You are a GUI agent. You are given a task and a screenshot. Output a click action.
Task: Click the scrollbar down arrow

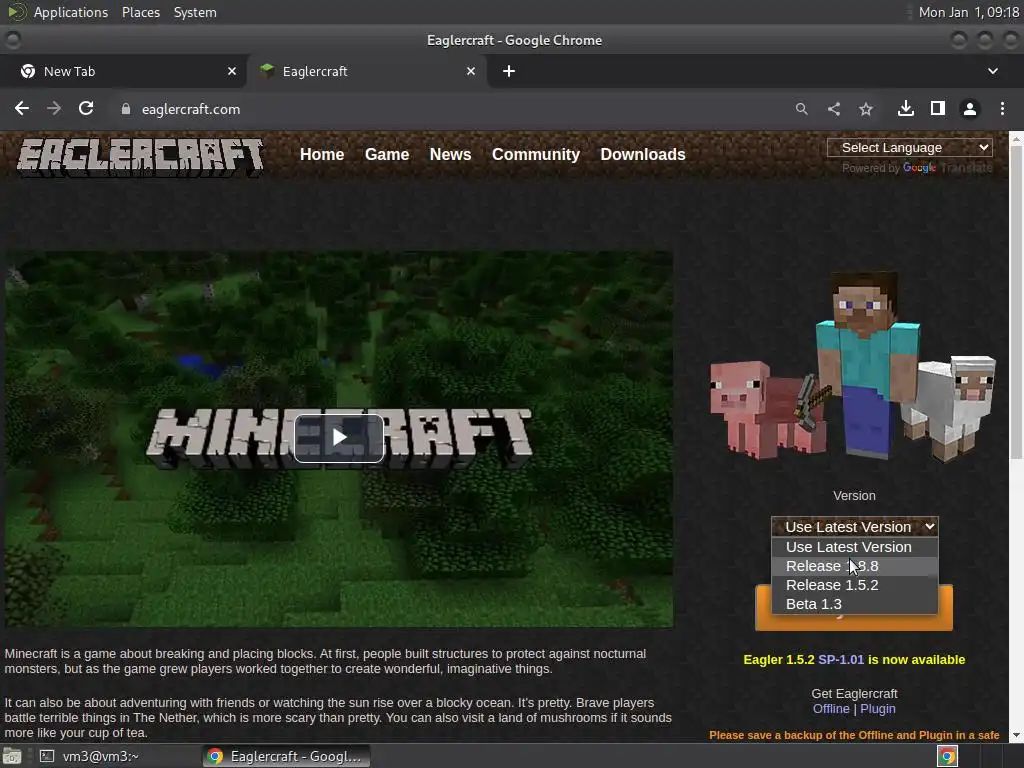click(x=1016, y=735)
